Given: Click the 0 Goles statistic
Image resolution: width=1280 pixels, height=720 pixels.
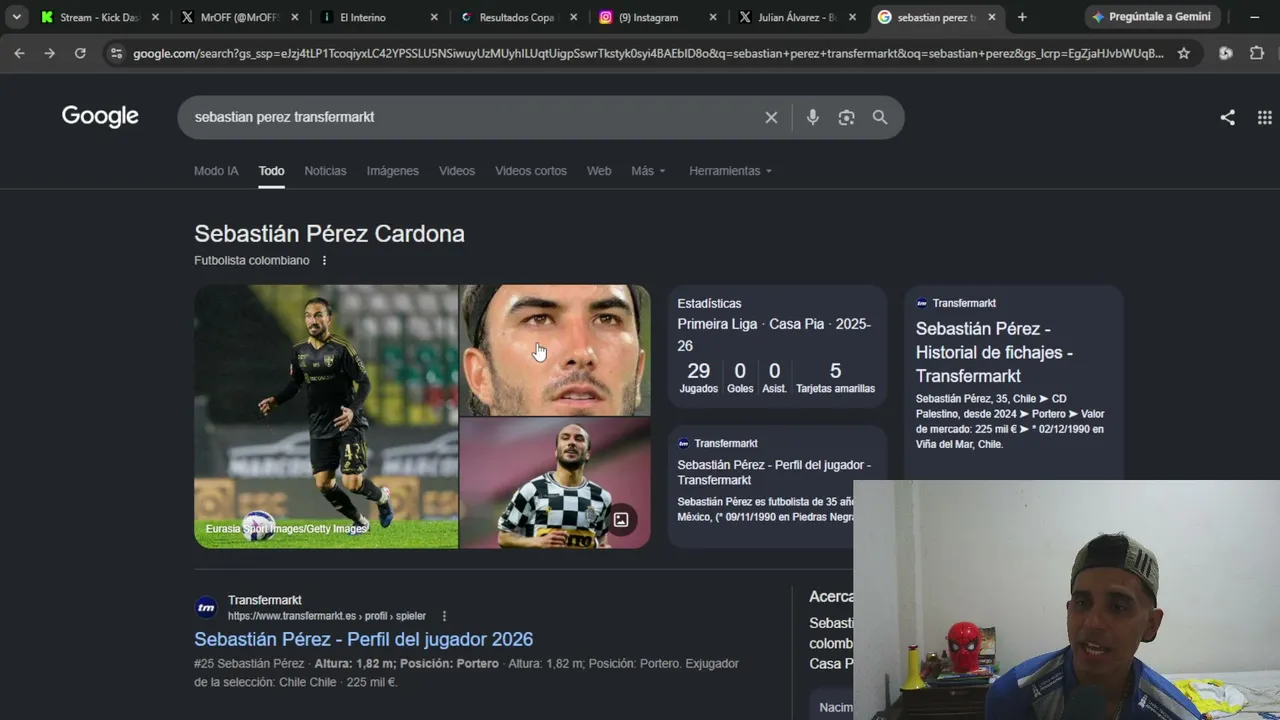Looking at the screenshot, I should click(740, 377).
